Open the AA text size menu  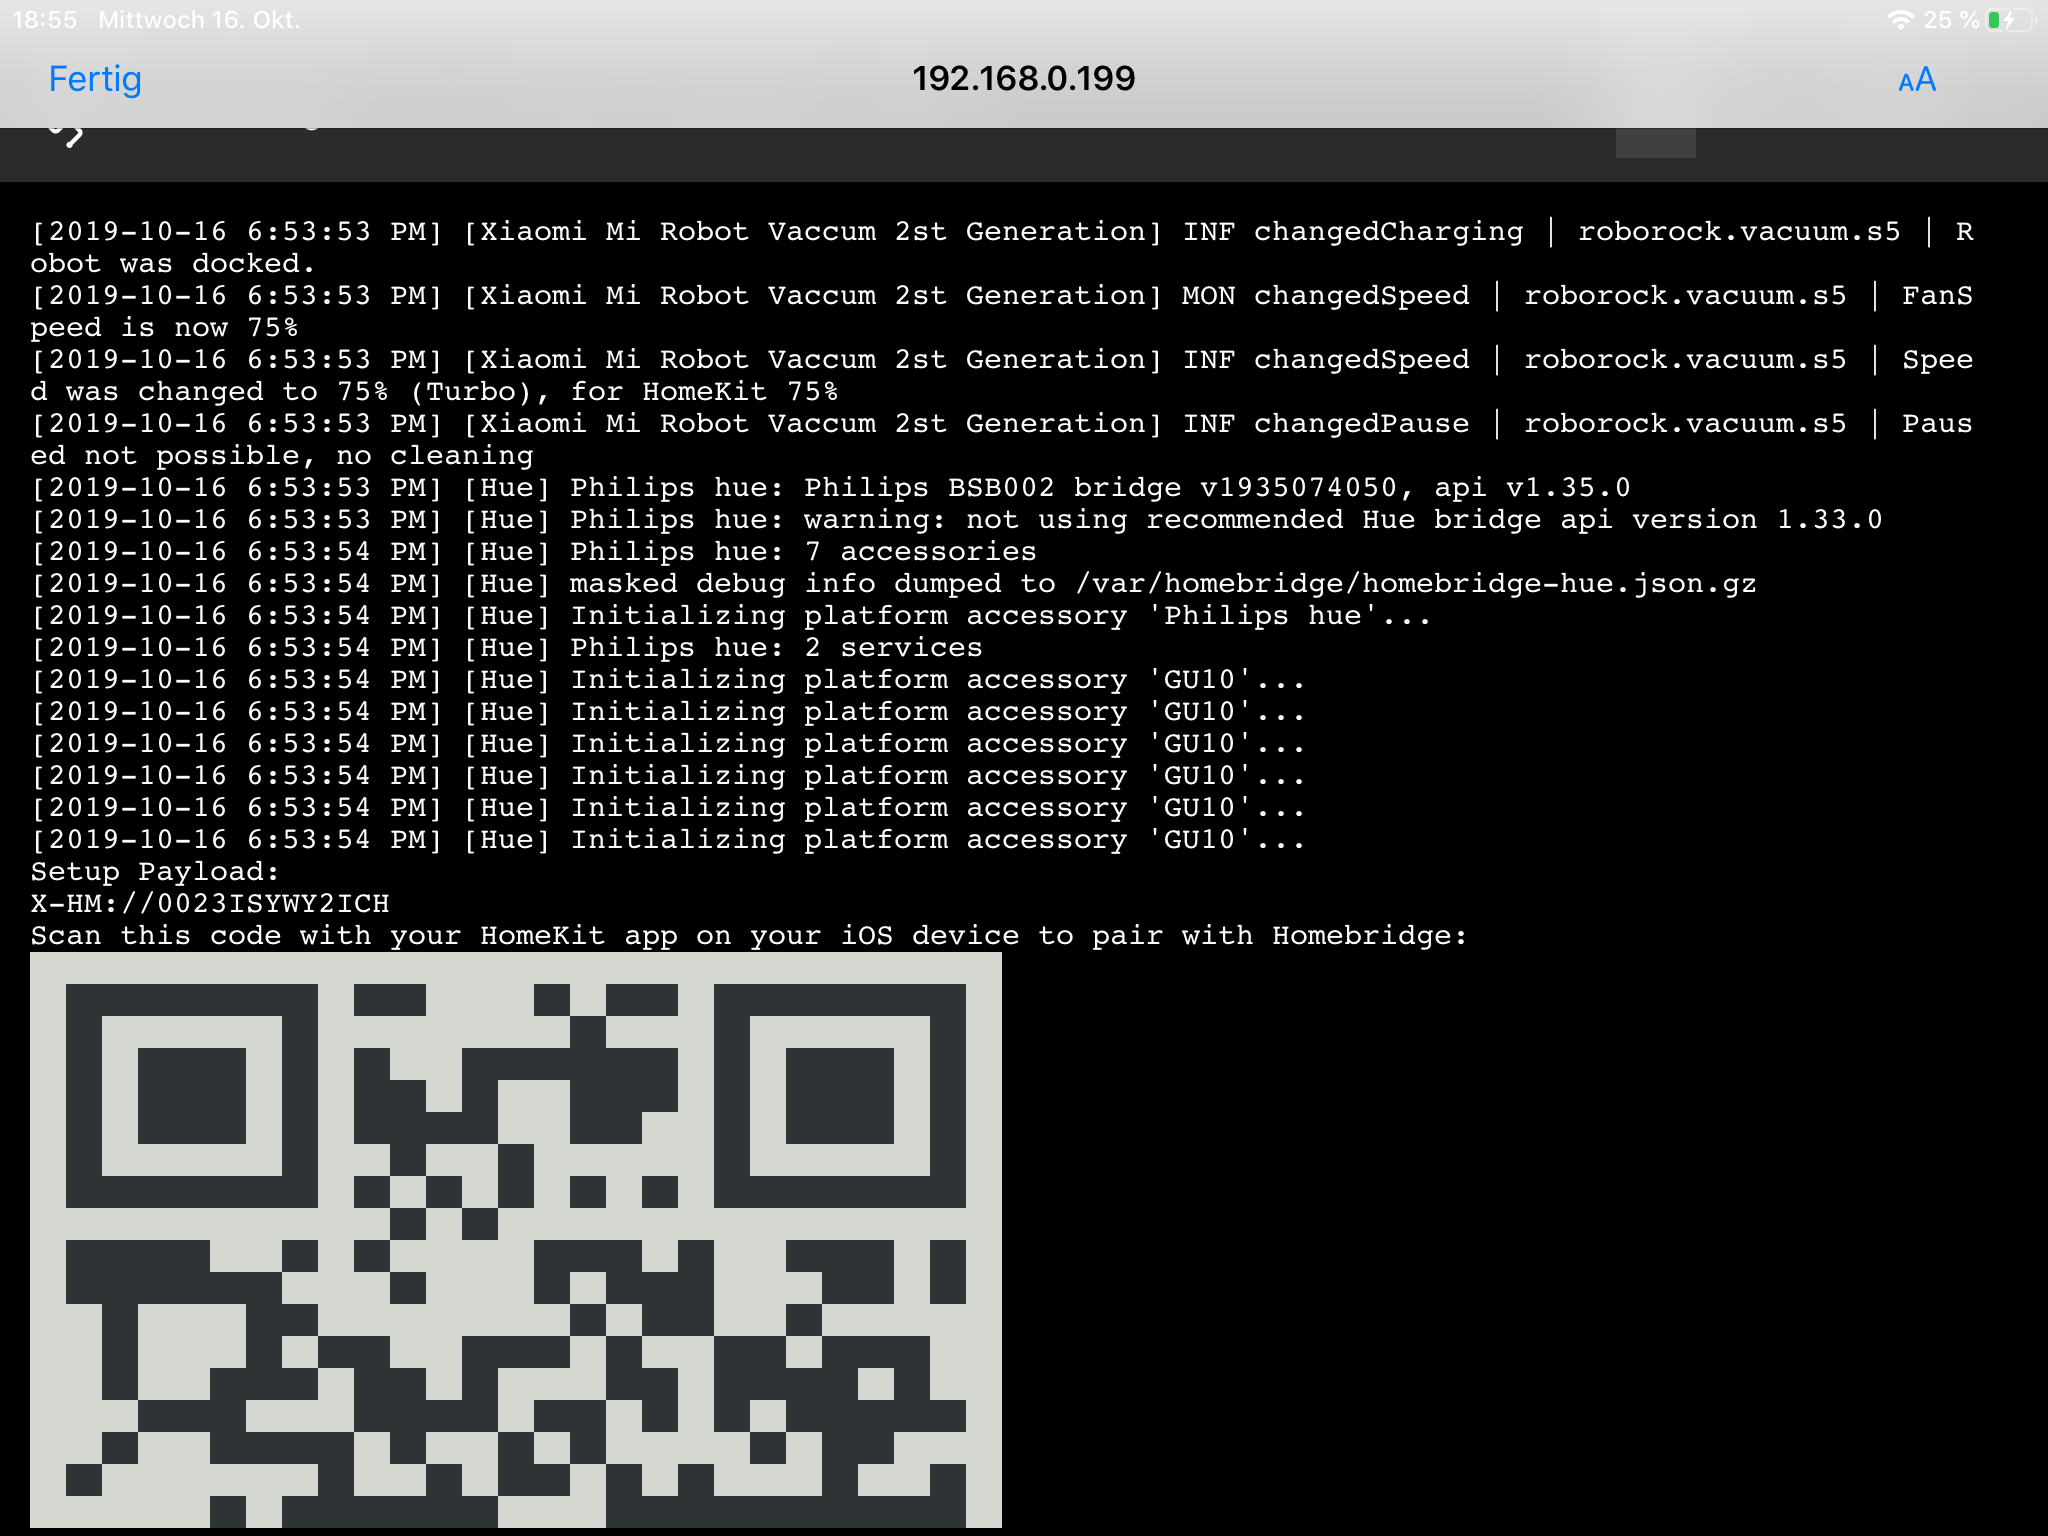(1917, 80)
